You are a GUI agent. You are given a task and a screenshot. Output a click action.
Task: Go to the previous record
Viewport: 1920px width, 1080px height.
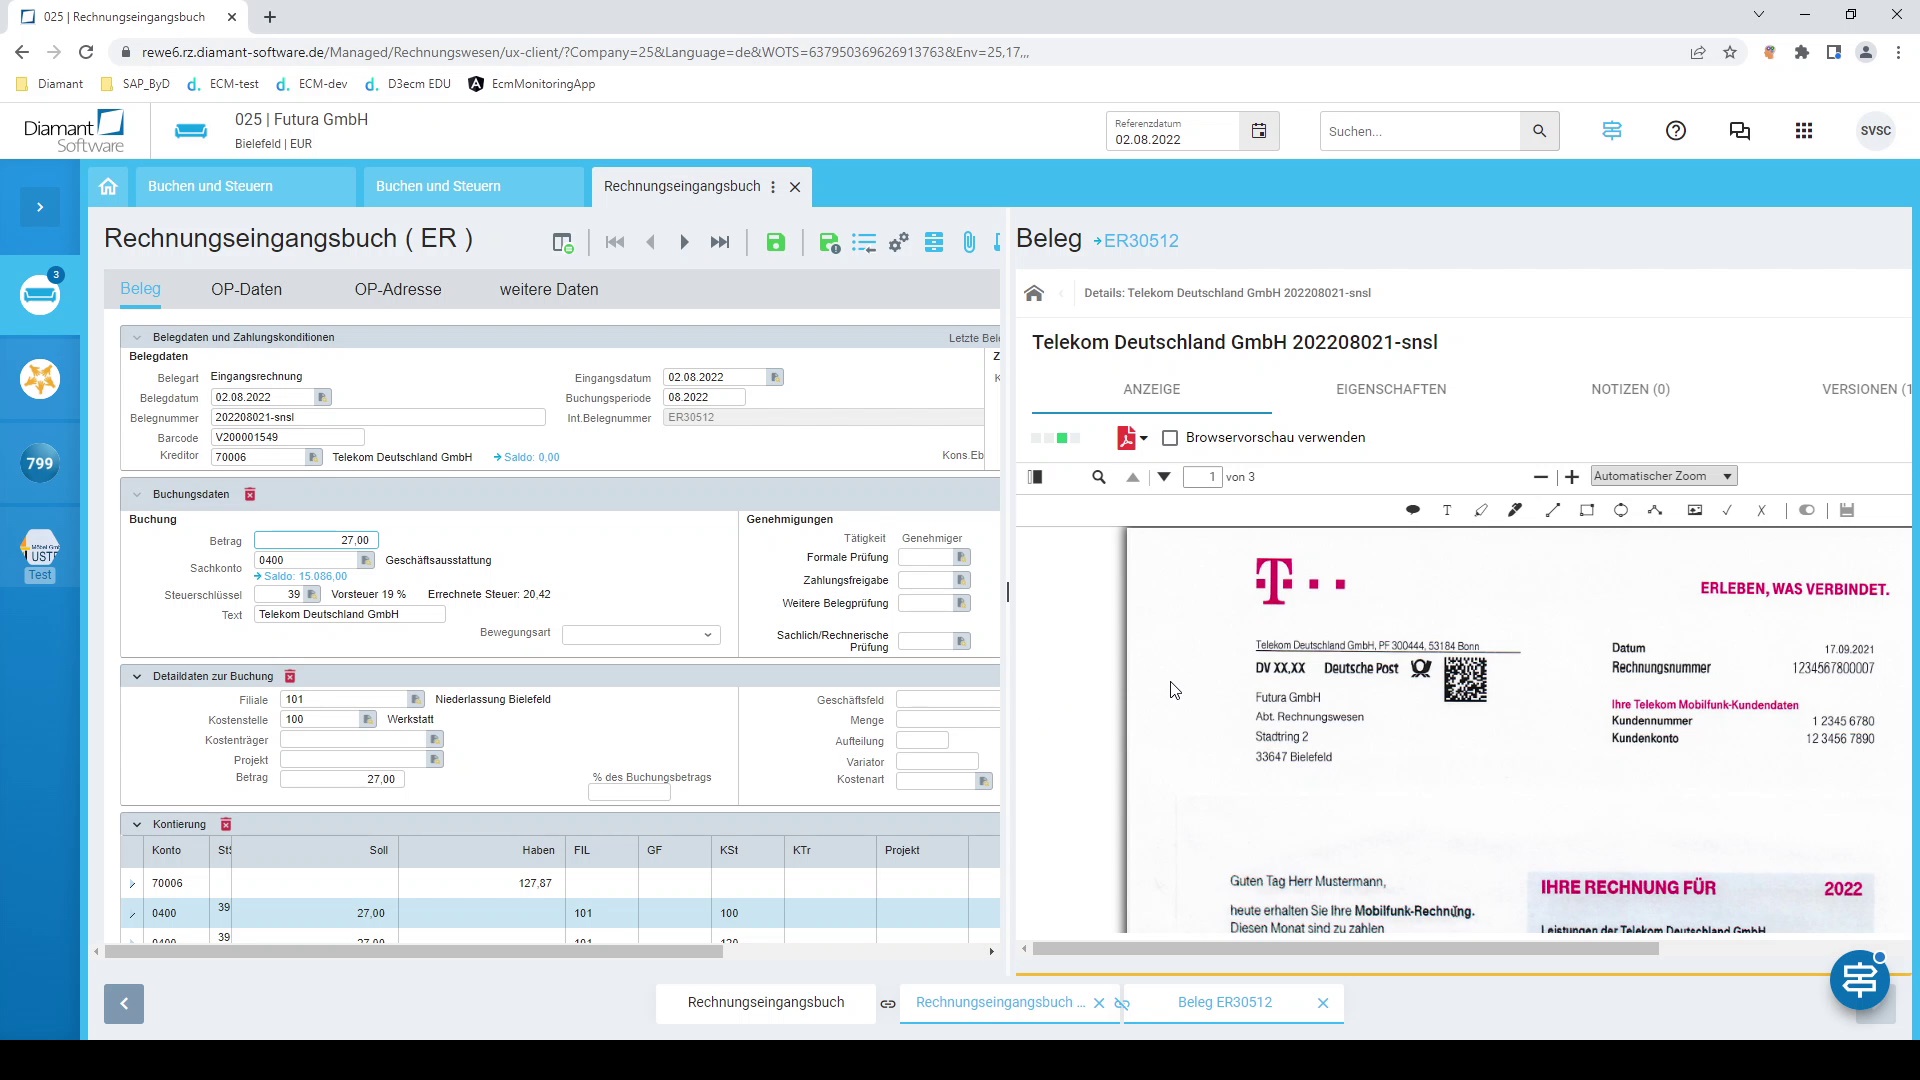point(651,243)
